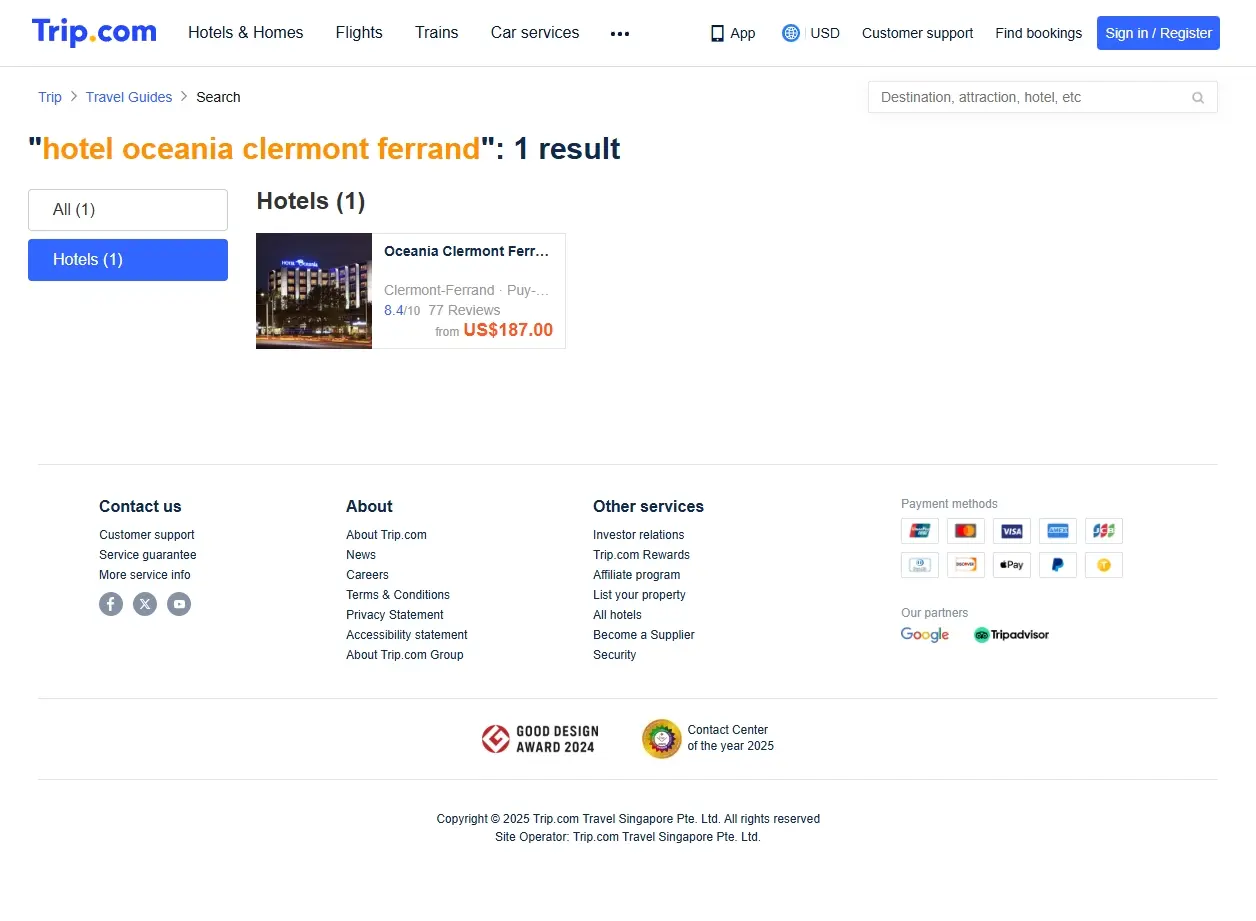Viewport: 1256px width, 921px height.
Task: Click the Good Design Award 2024 badge
Action: pyautogui.click(x=538, y=739)
